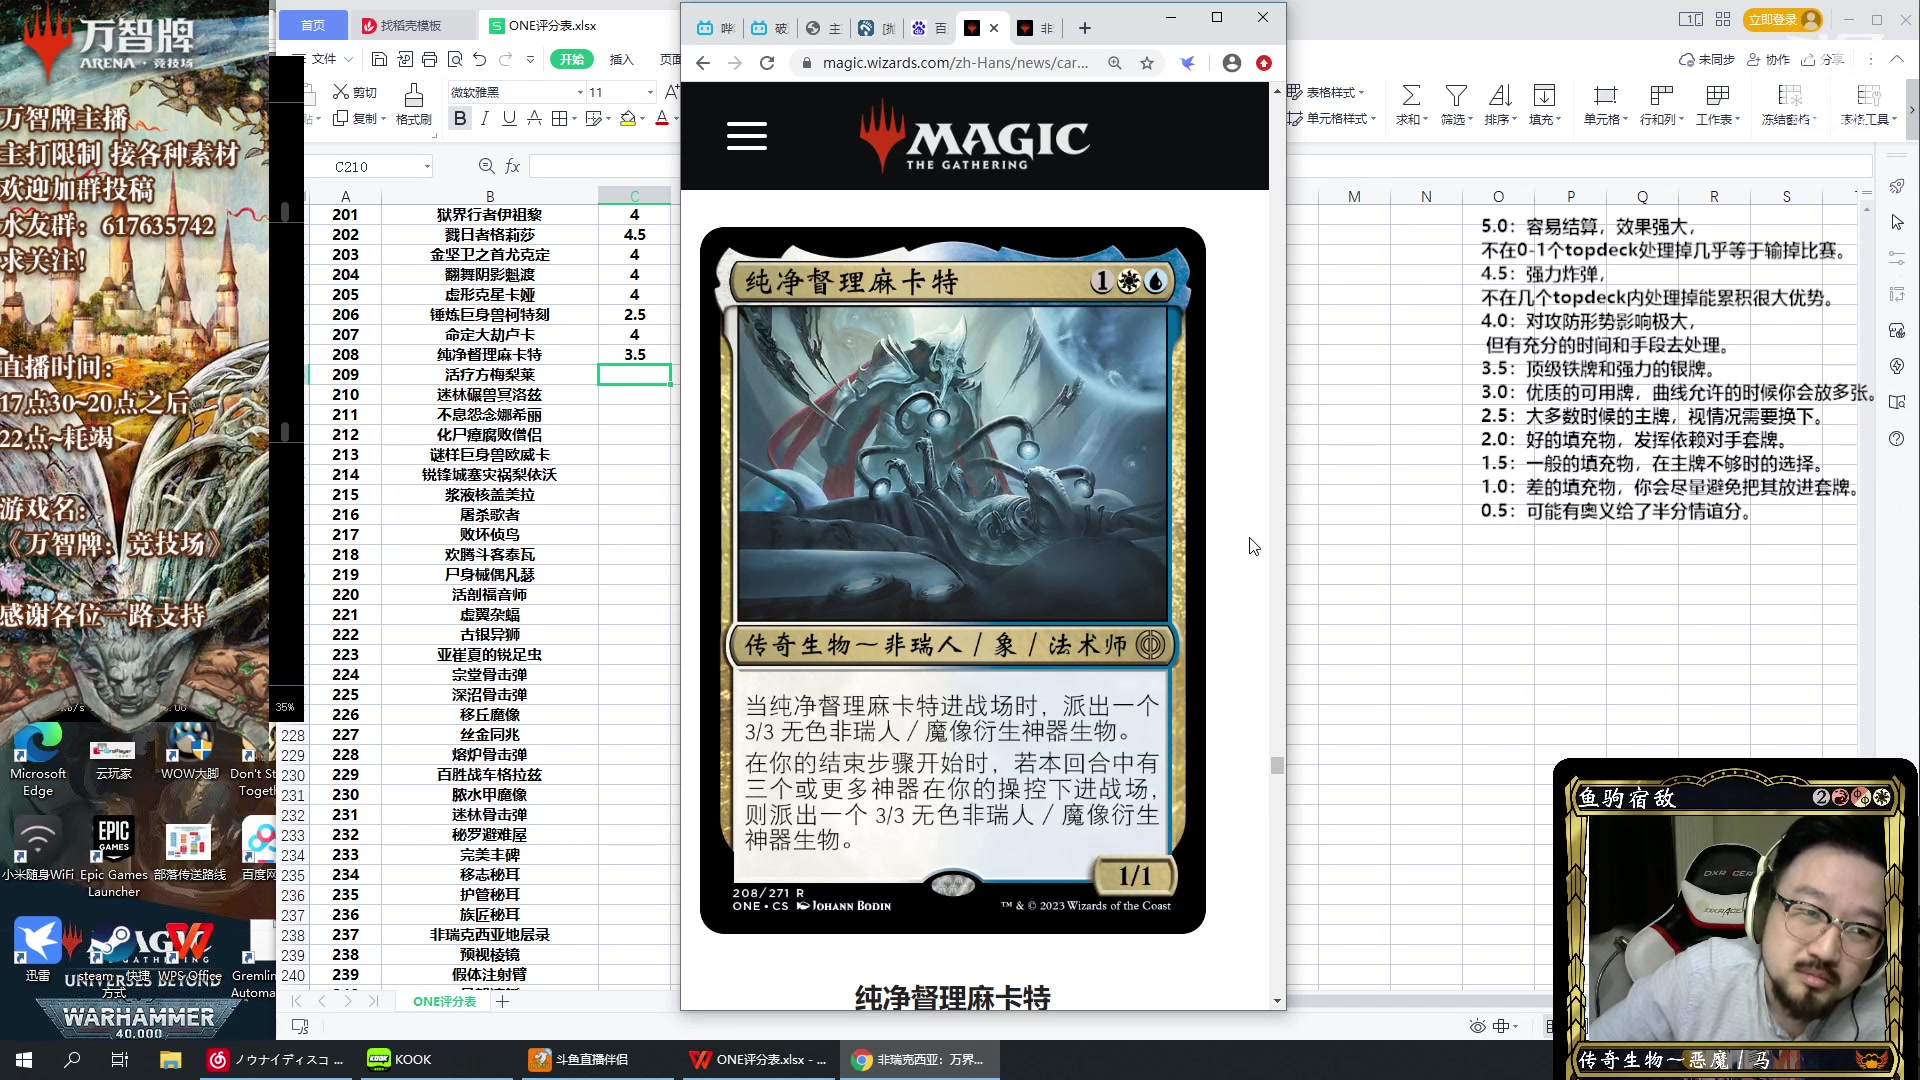The height and width of the screenshot is (1080, 1920).
Task: Open the 文件 file menu
Action: click(324, 59)
